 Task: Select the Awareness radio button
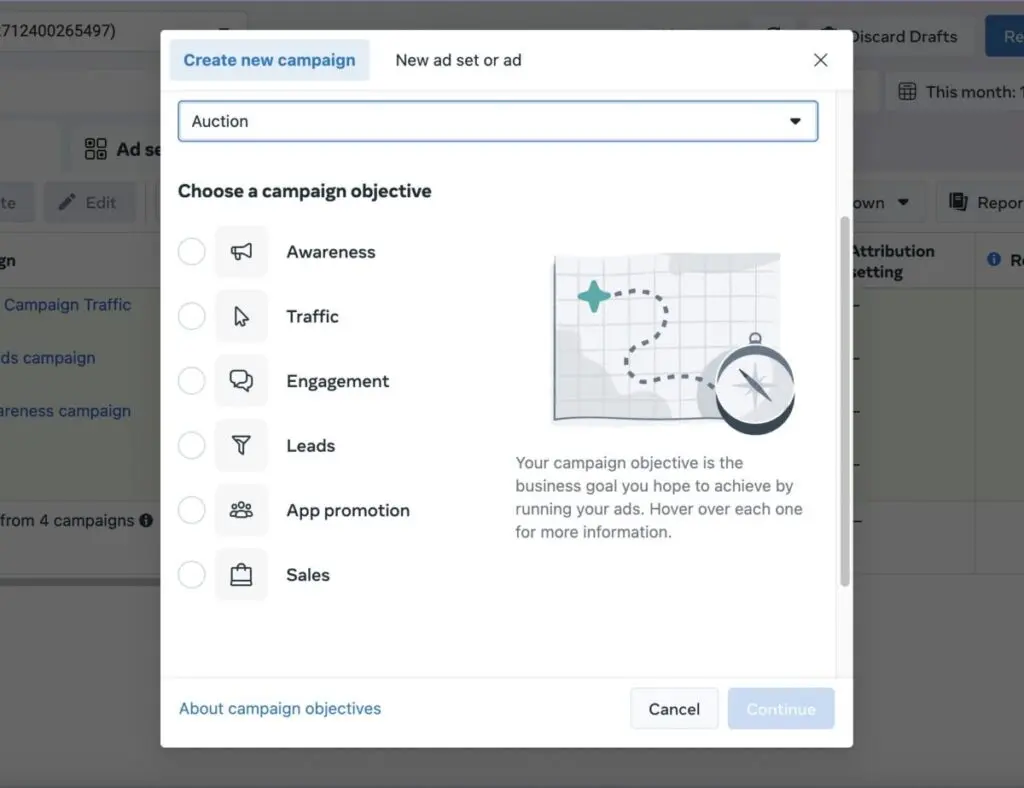point(192,252)
